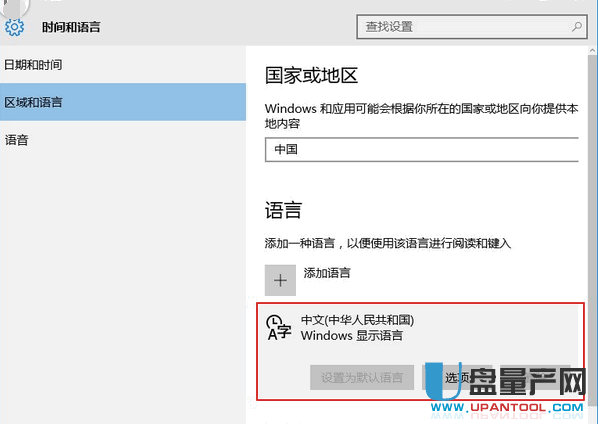Click the vertical scrollbar on the right
The image size is (599, 424).
[592, 229]
